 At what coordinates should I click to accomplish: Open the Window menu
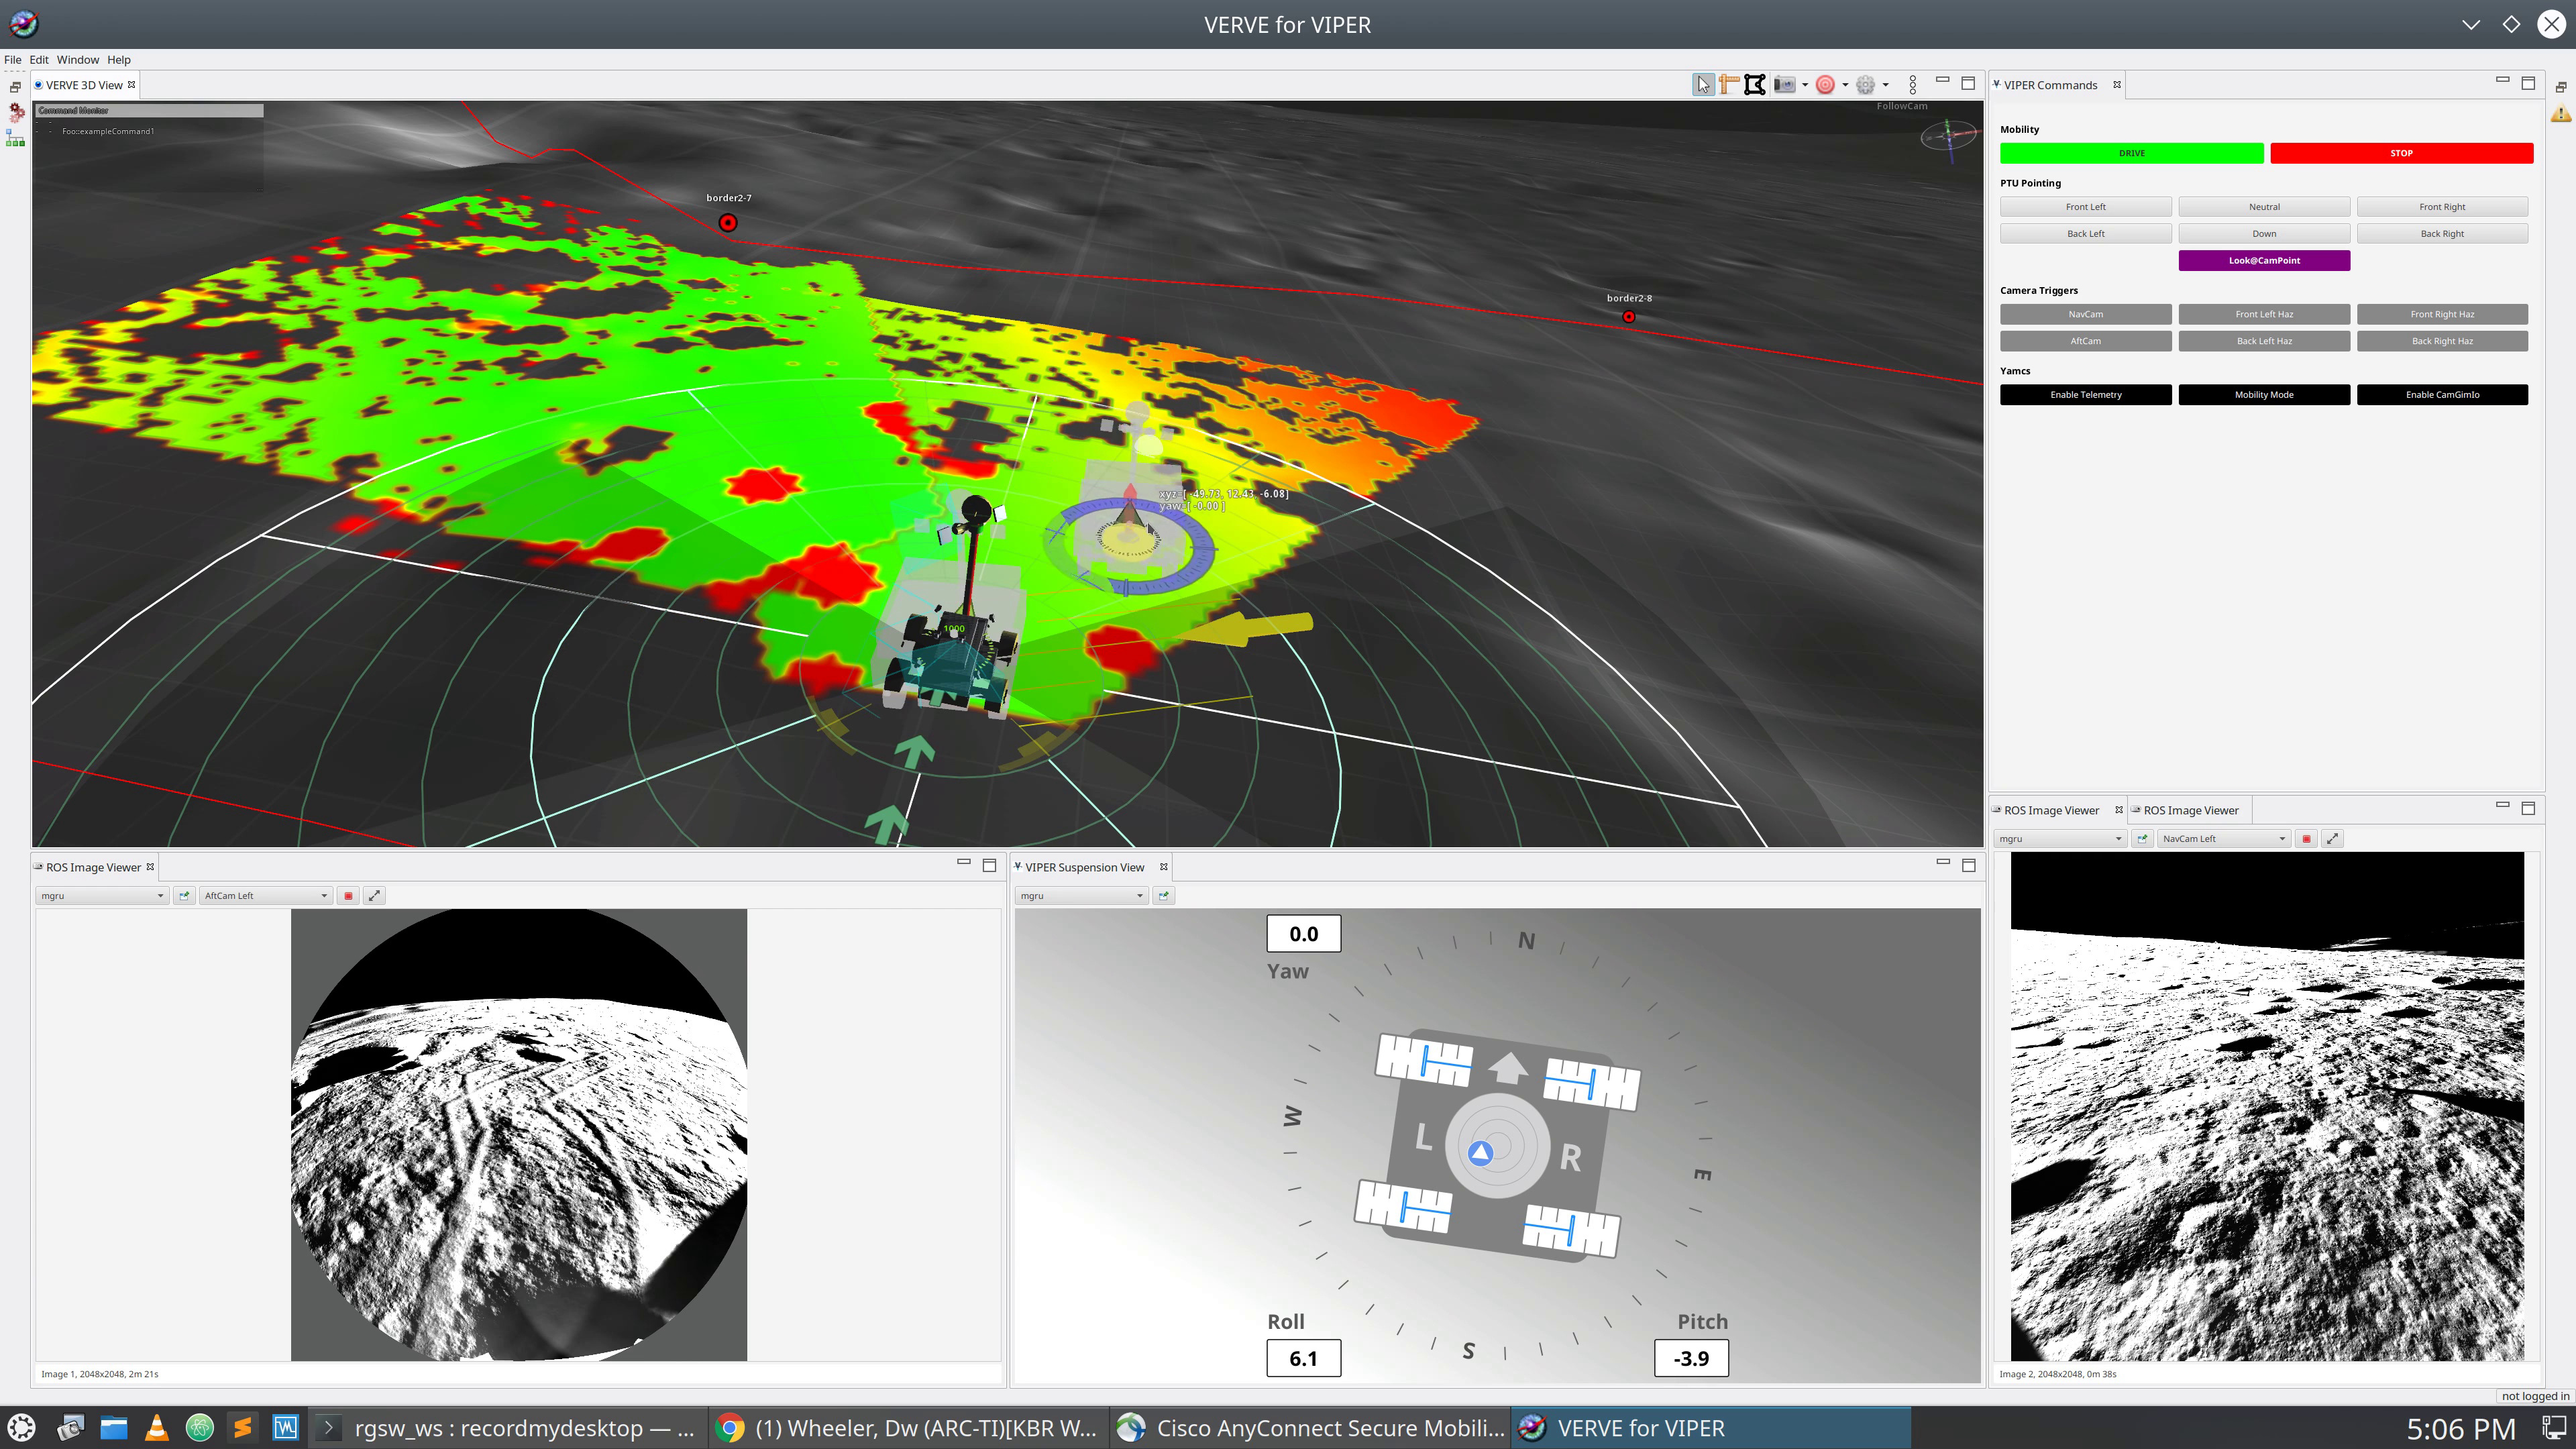coord(78,60)
